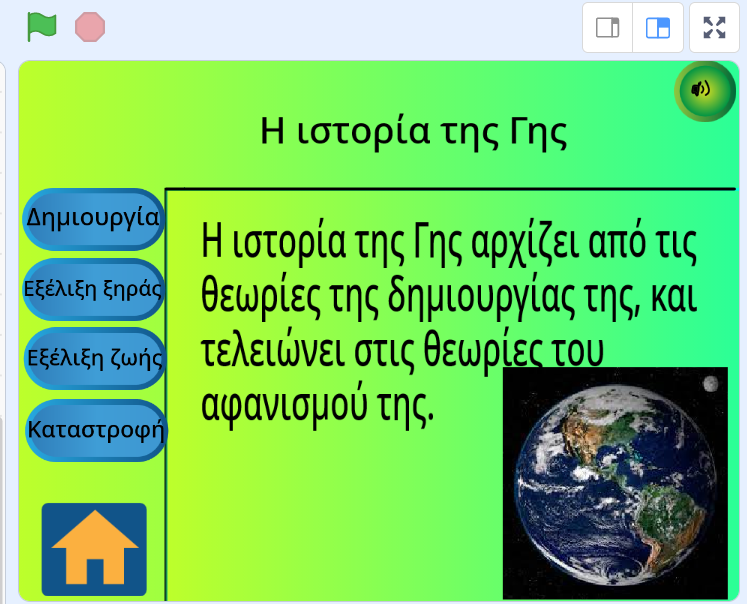Click the title Η ιστορία της Γης
747x604 pixels.
point(414,131)
